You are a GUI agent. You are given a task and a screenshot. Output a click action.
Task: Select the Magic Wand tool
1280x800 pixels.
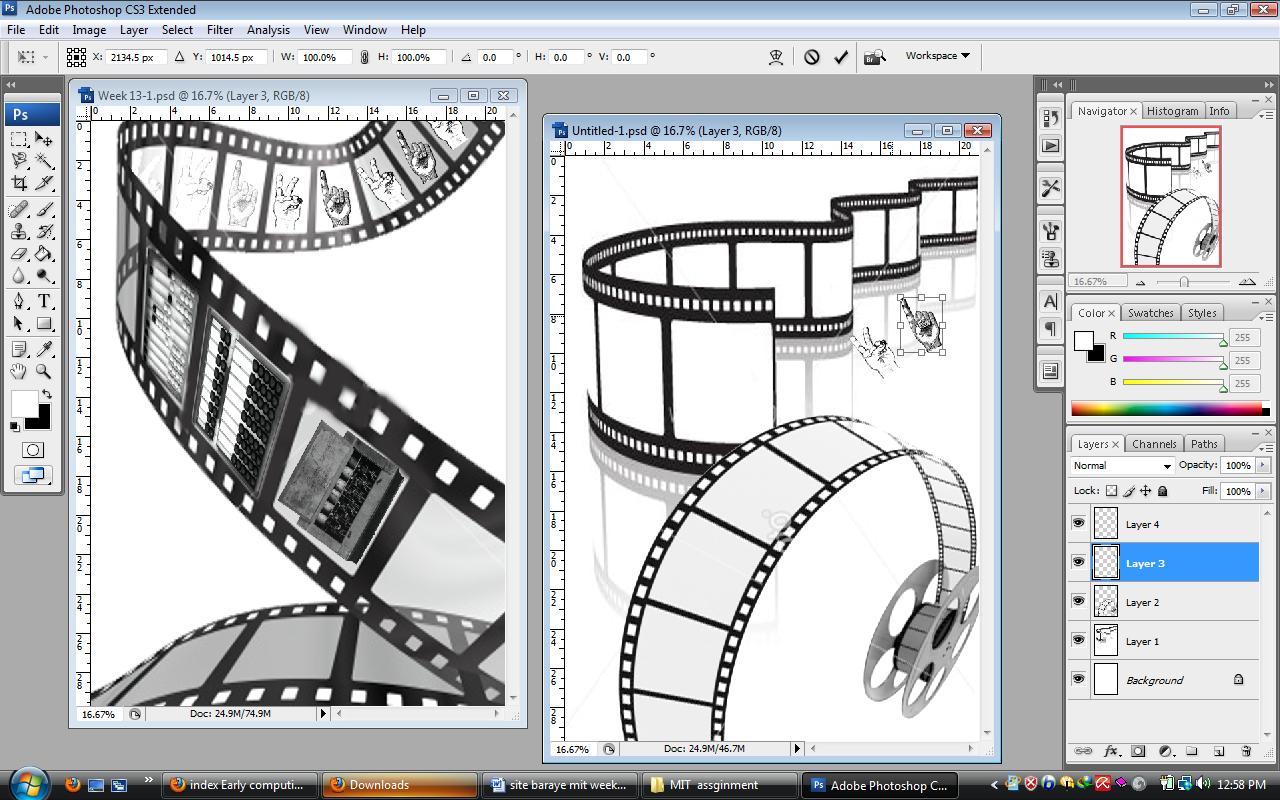click(44, 161)
